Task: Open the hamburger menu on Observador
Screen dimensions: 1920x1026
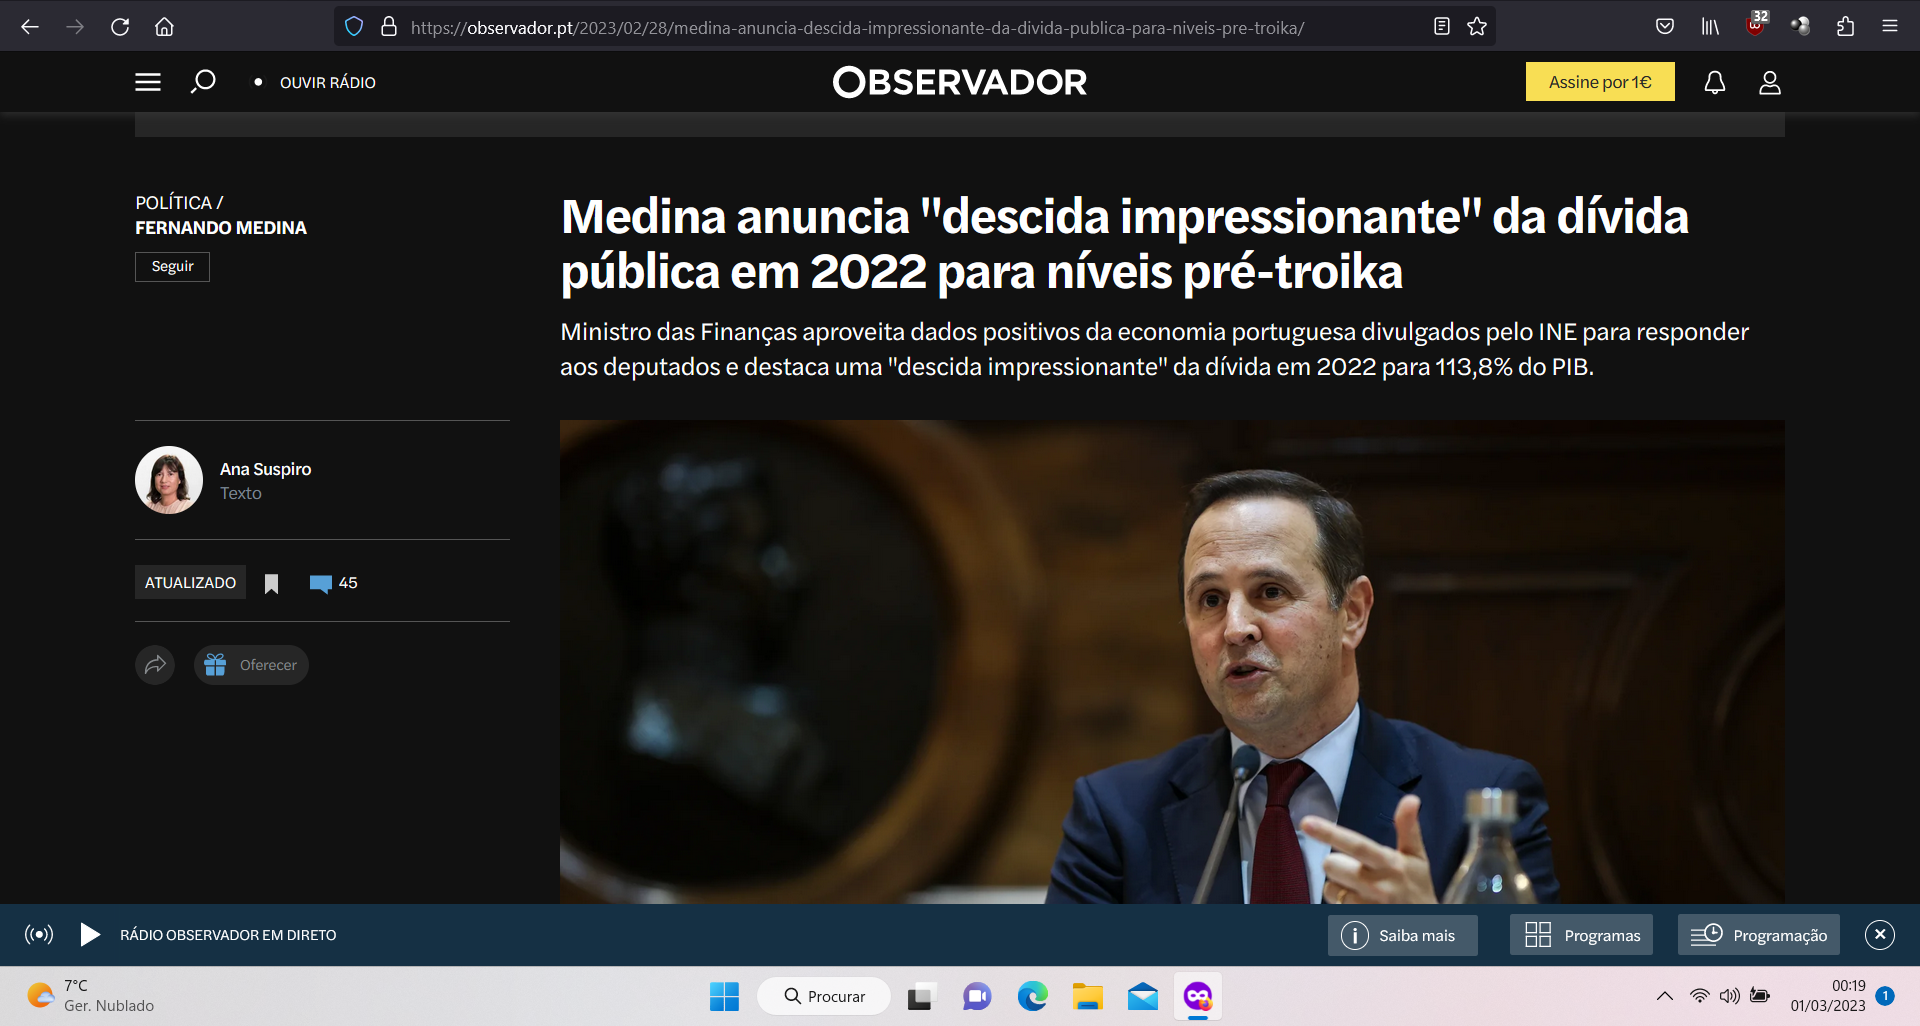Action: tap(148, 82)
